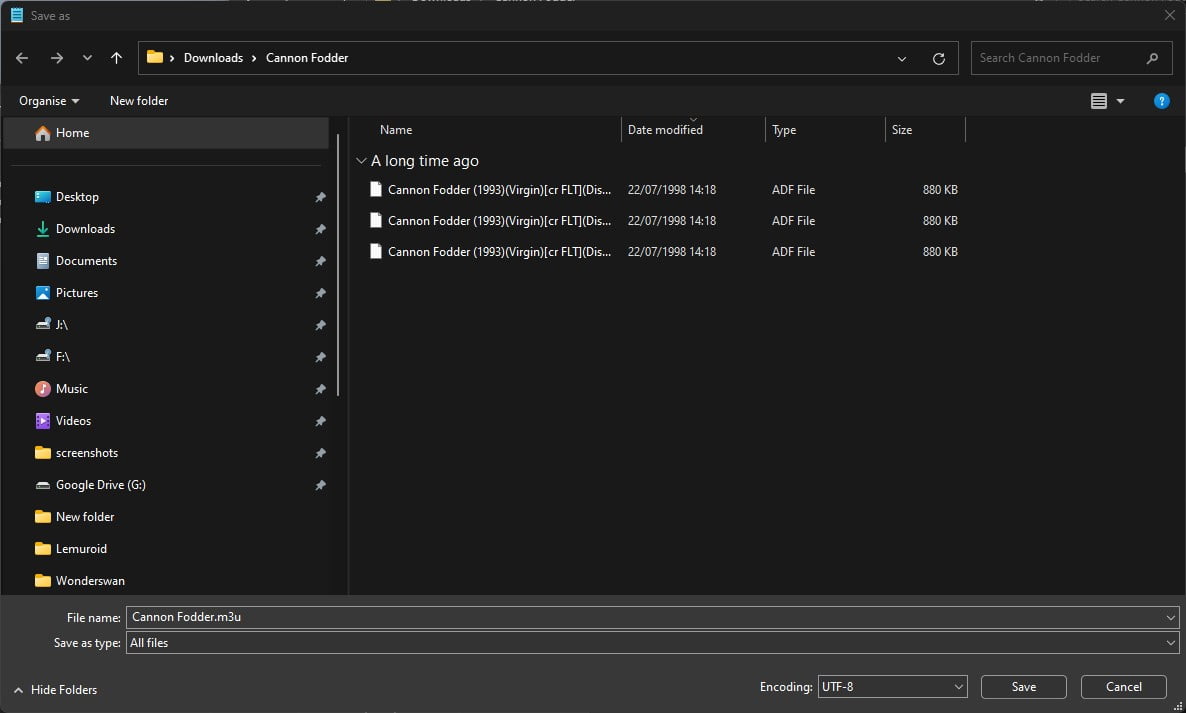
Task: Open the view layout options icon
Action: point(1099,101)
